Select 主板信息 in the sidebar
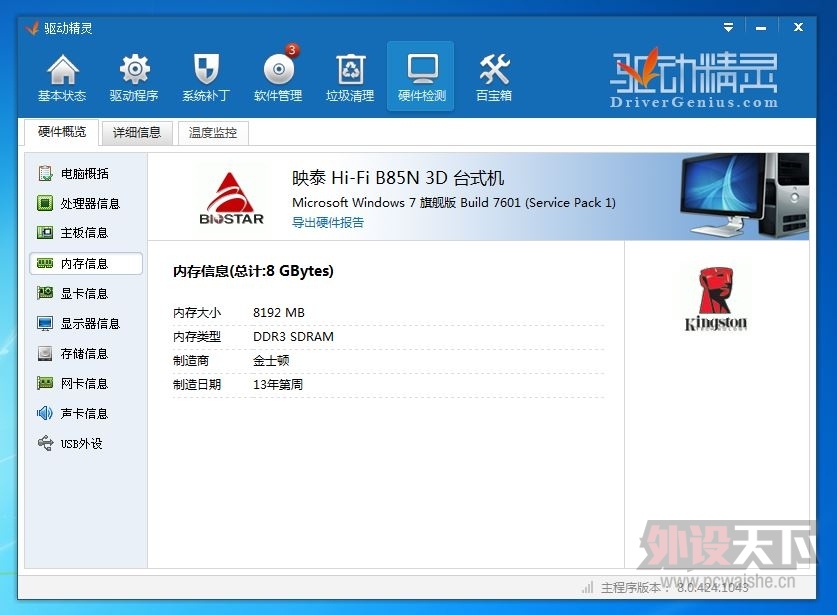 coord(86,233)
